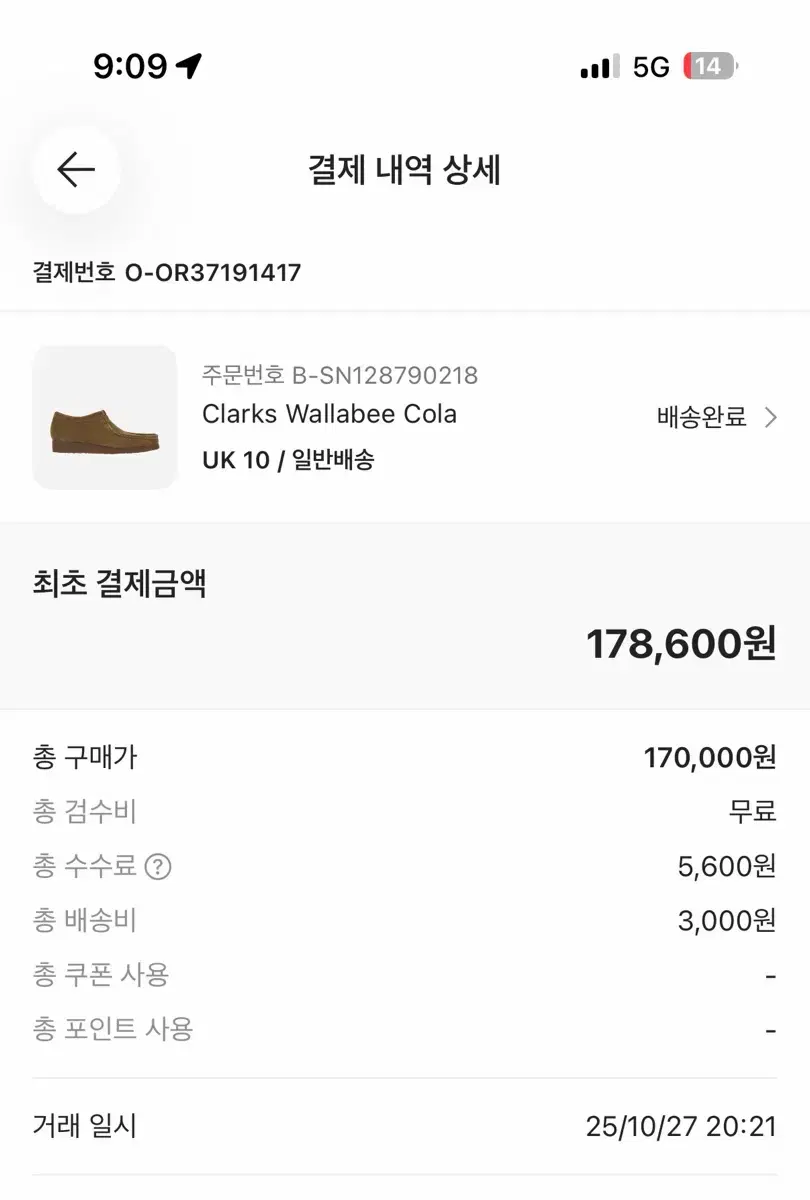Screen dimensions: 810x1200
Task: Tap the 5G network indicator
Action: click(651, 67)
